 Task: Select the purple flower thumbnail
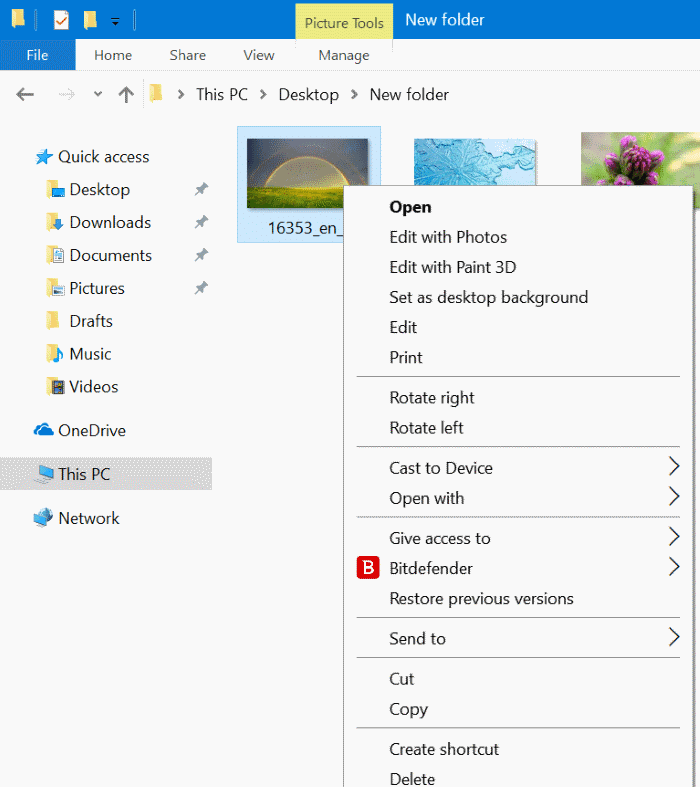pyautogui.click(x=640, y=159)
